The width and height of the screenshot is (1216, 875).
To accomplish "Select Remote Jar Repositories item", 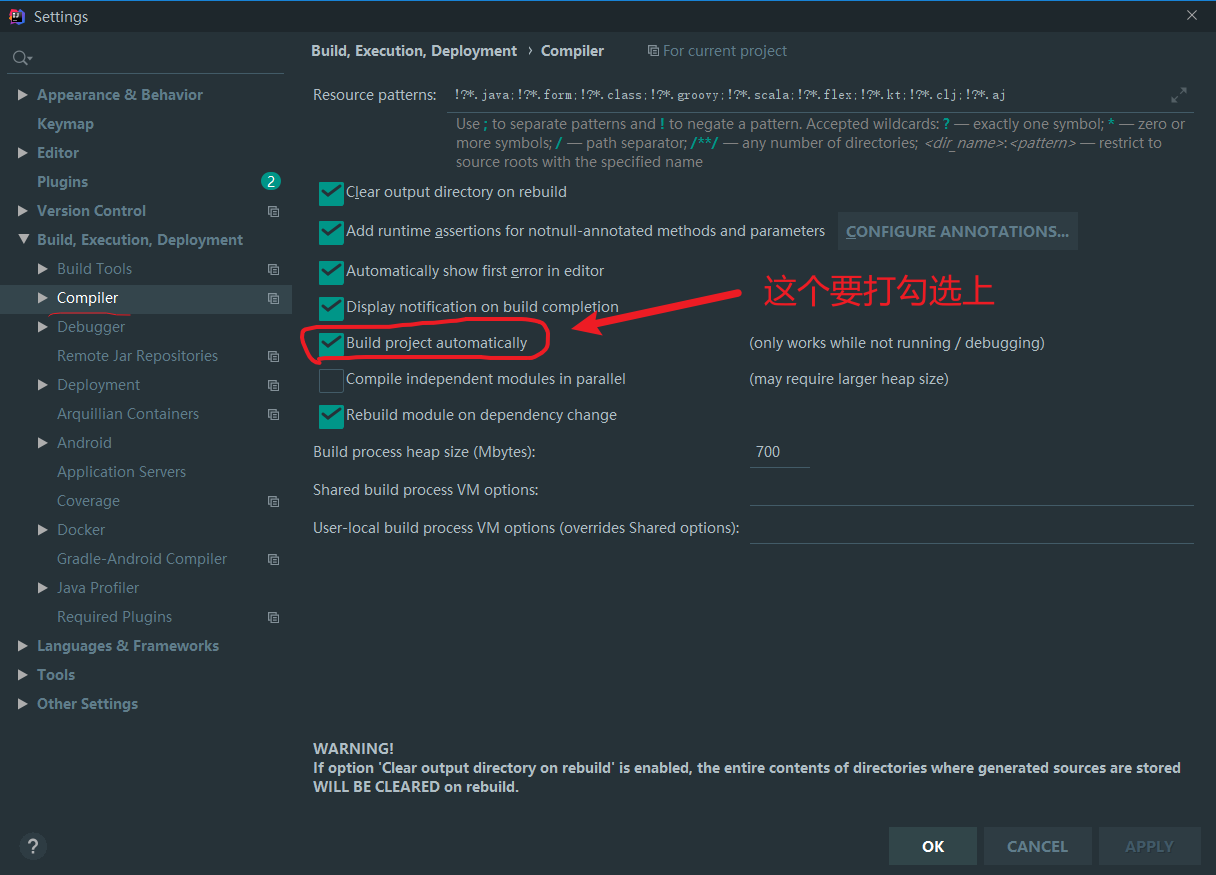I will pyautogui.click(x=137, y=356).
